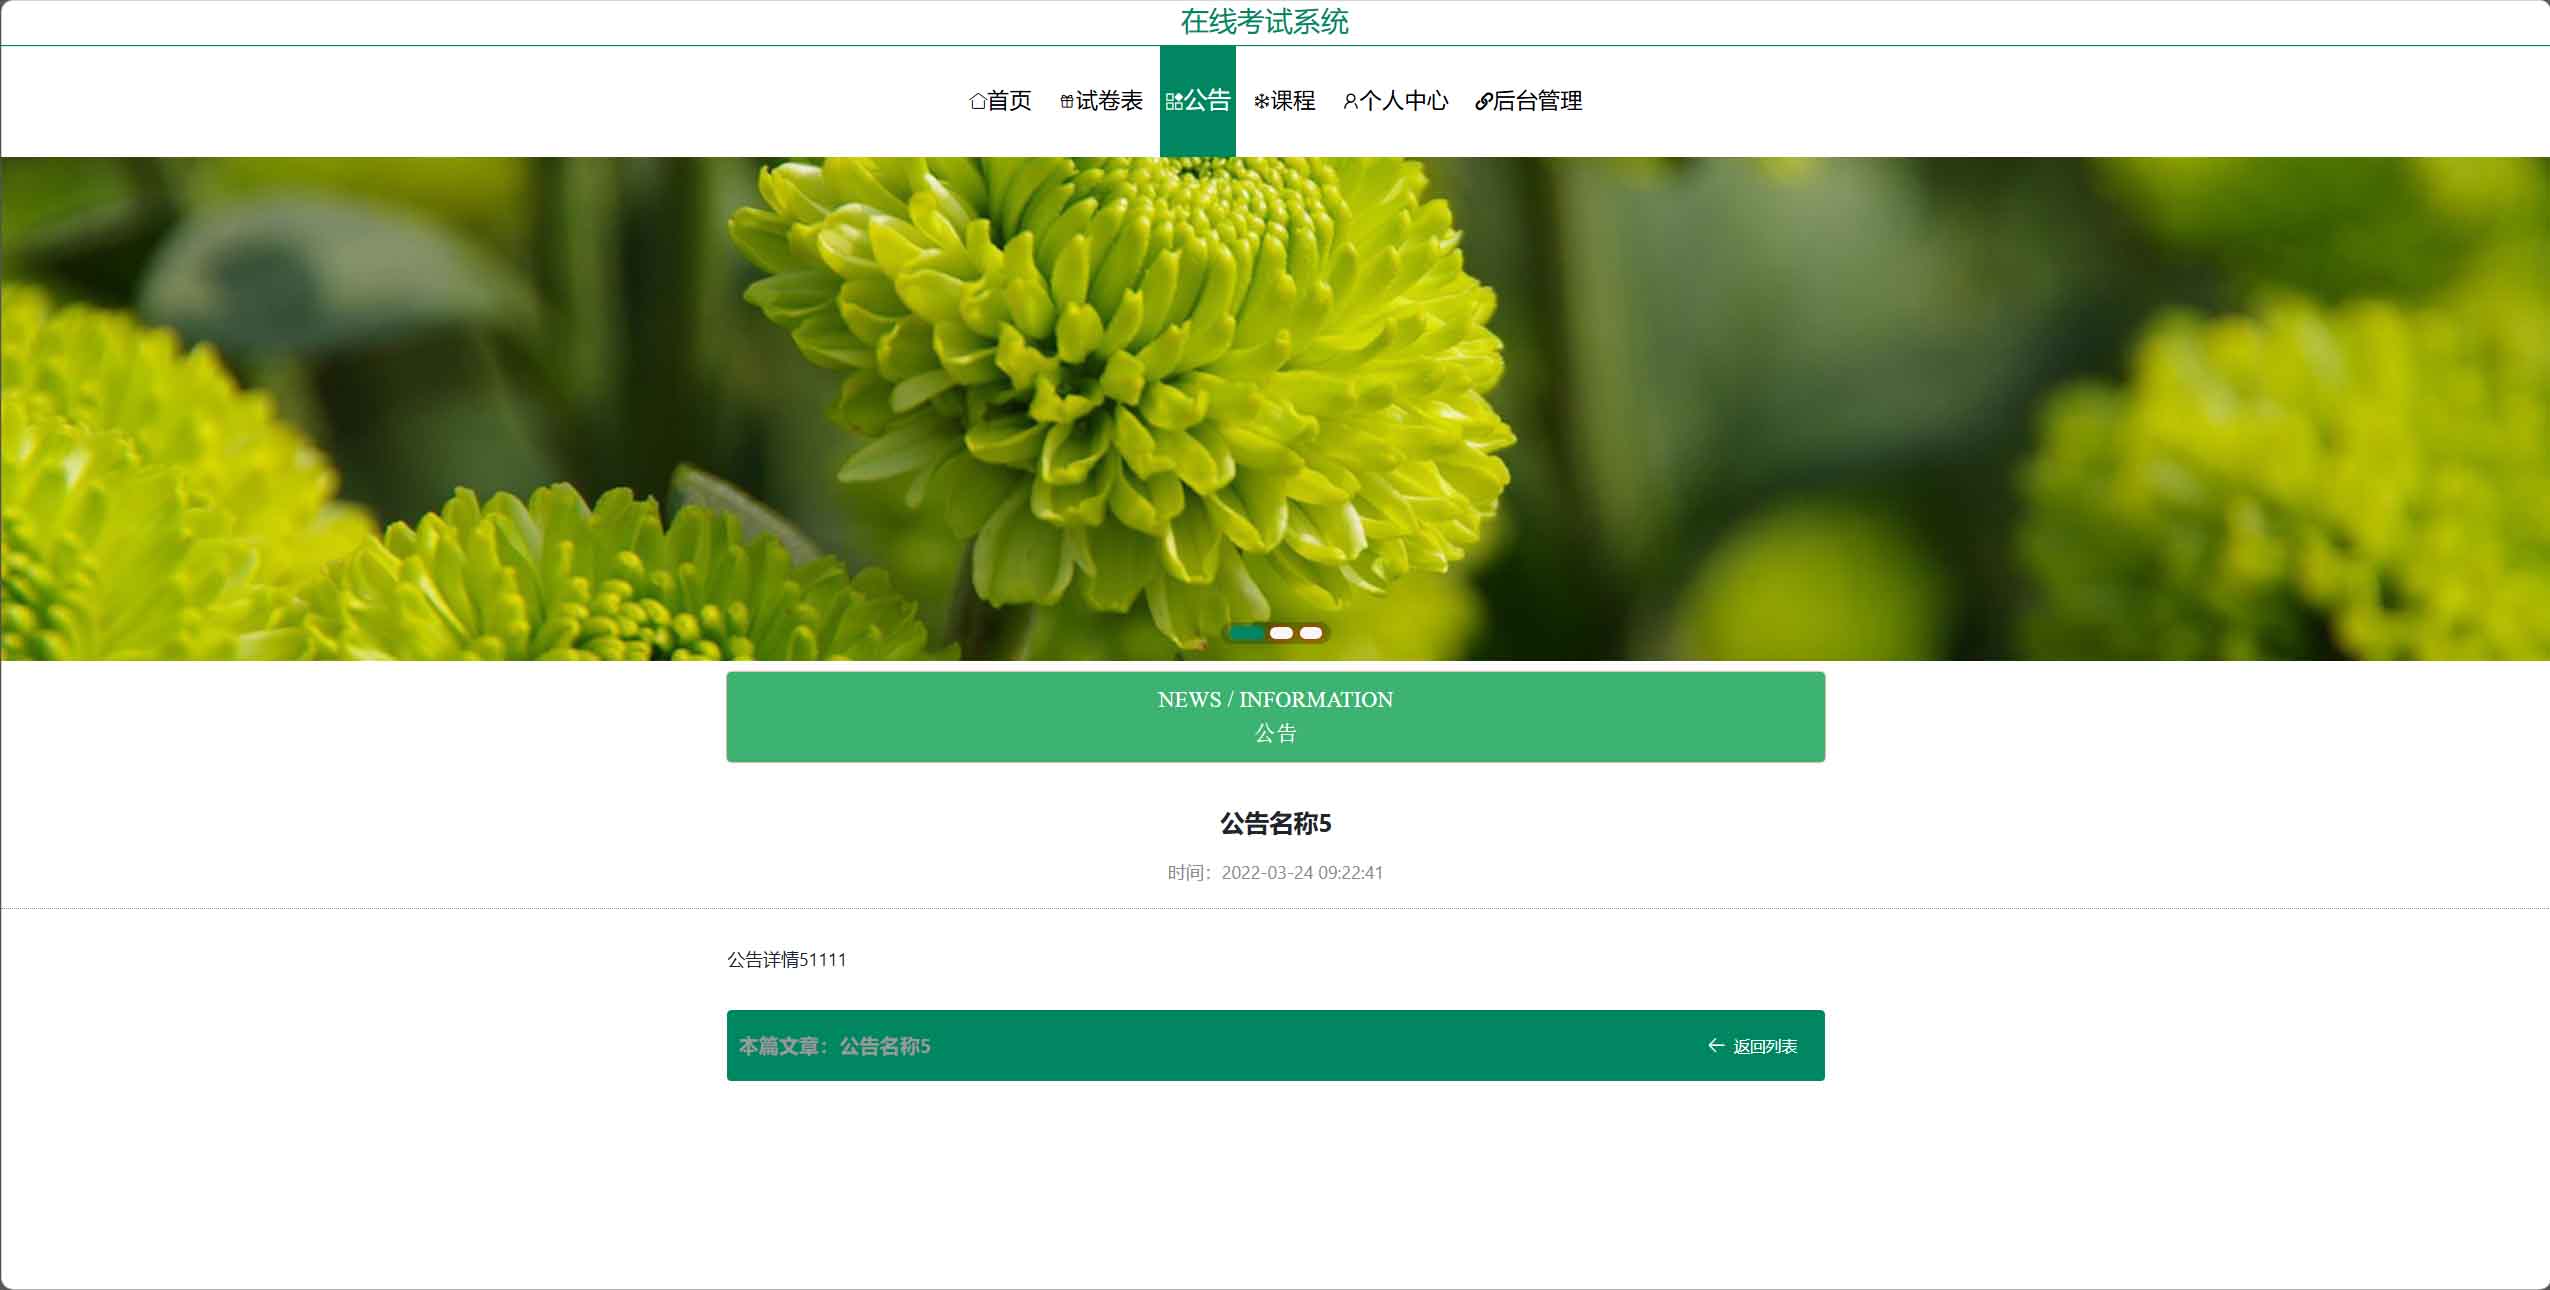Click the snowflake icon beside 课程
This screenshot has width=2550, height=1290.
(1262, 101)
